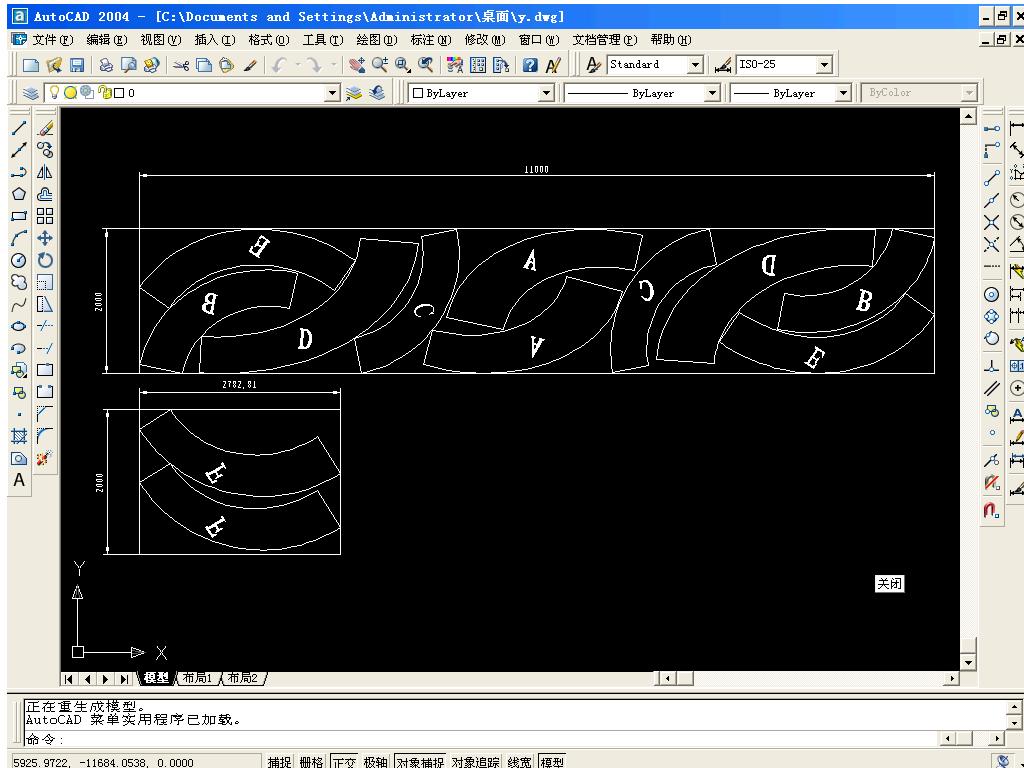The image size is (1024, 768).
Task: Select the Line drawing tool
Action: point(19,128)
